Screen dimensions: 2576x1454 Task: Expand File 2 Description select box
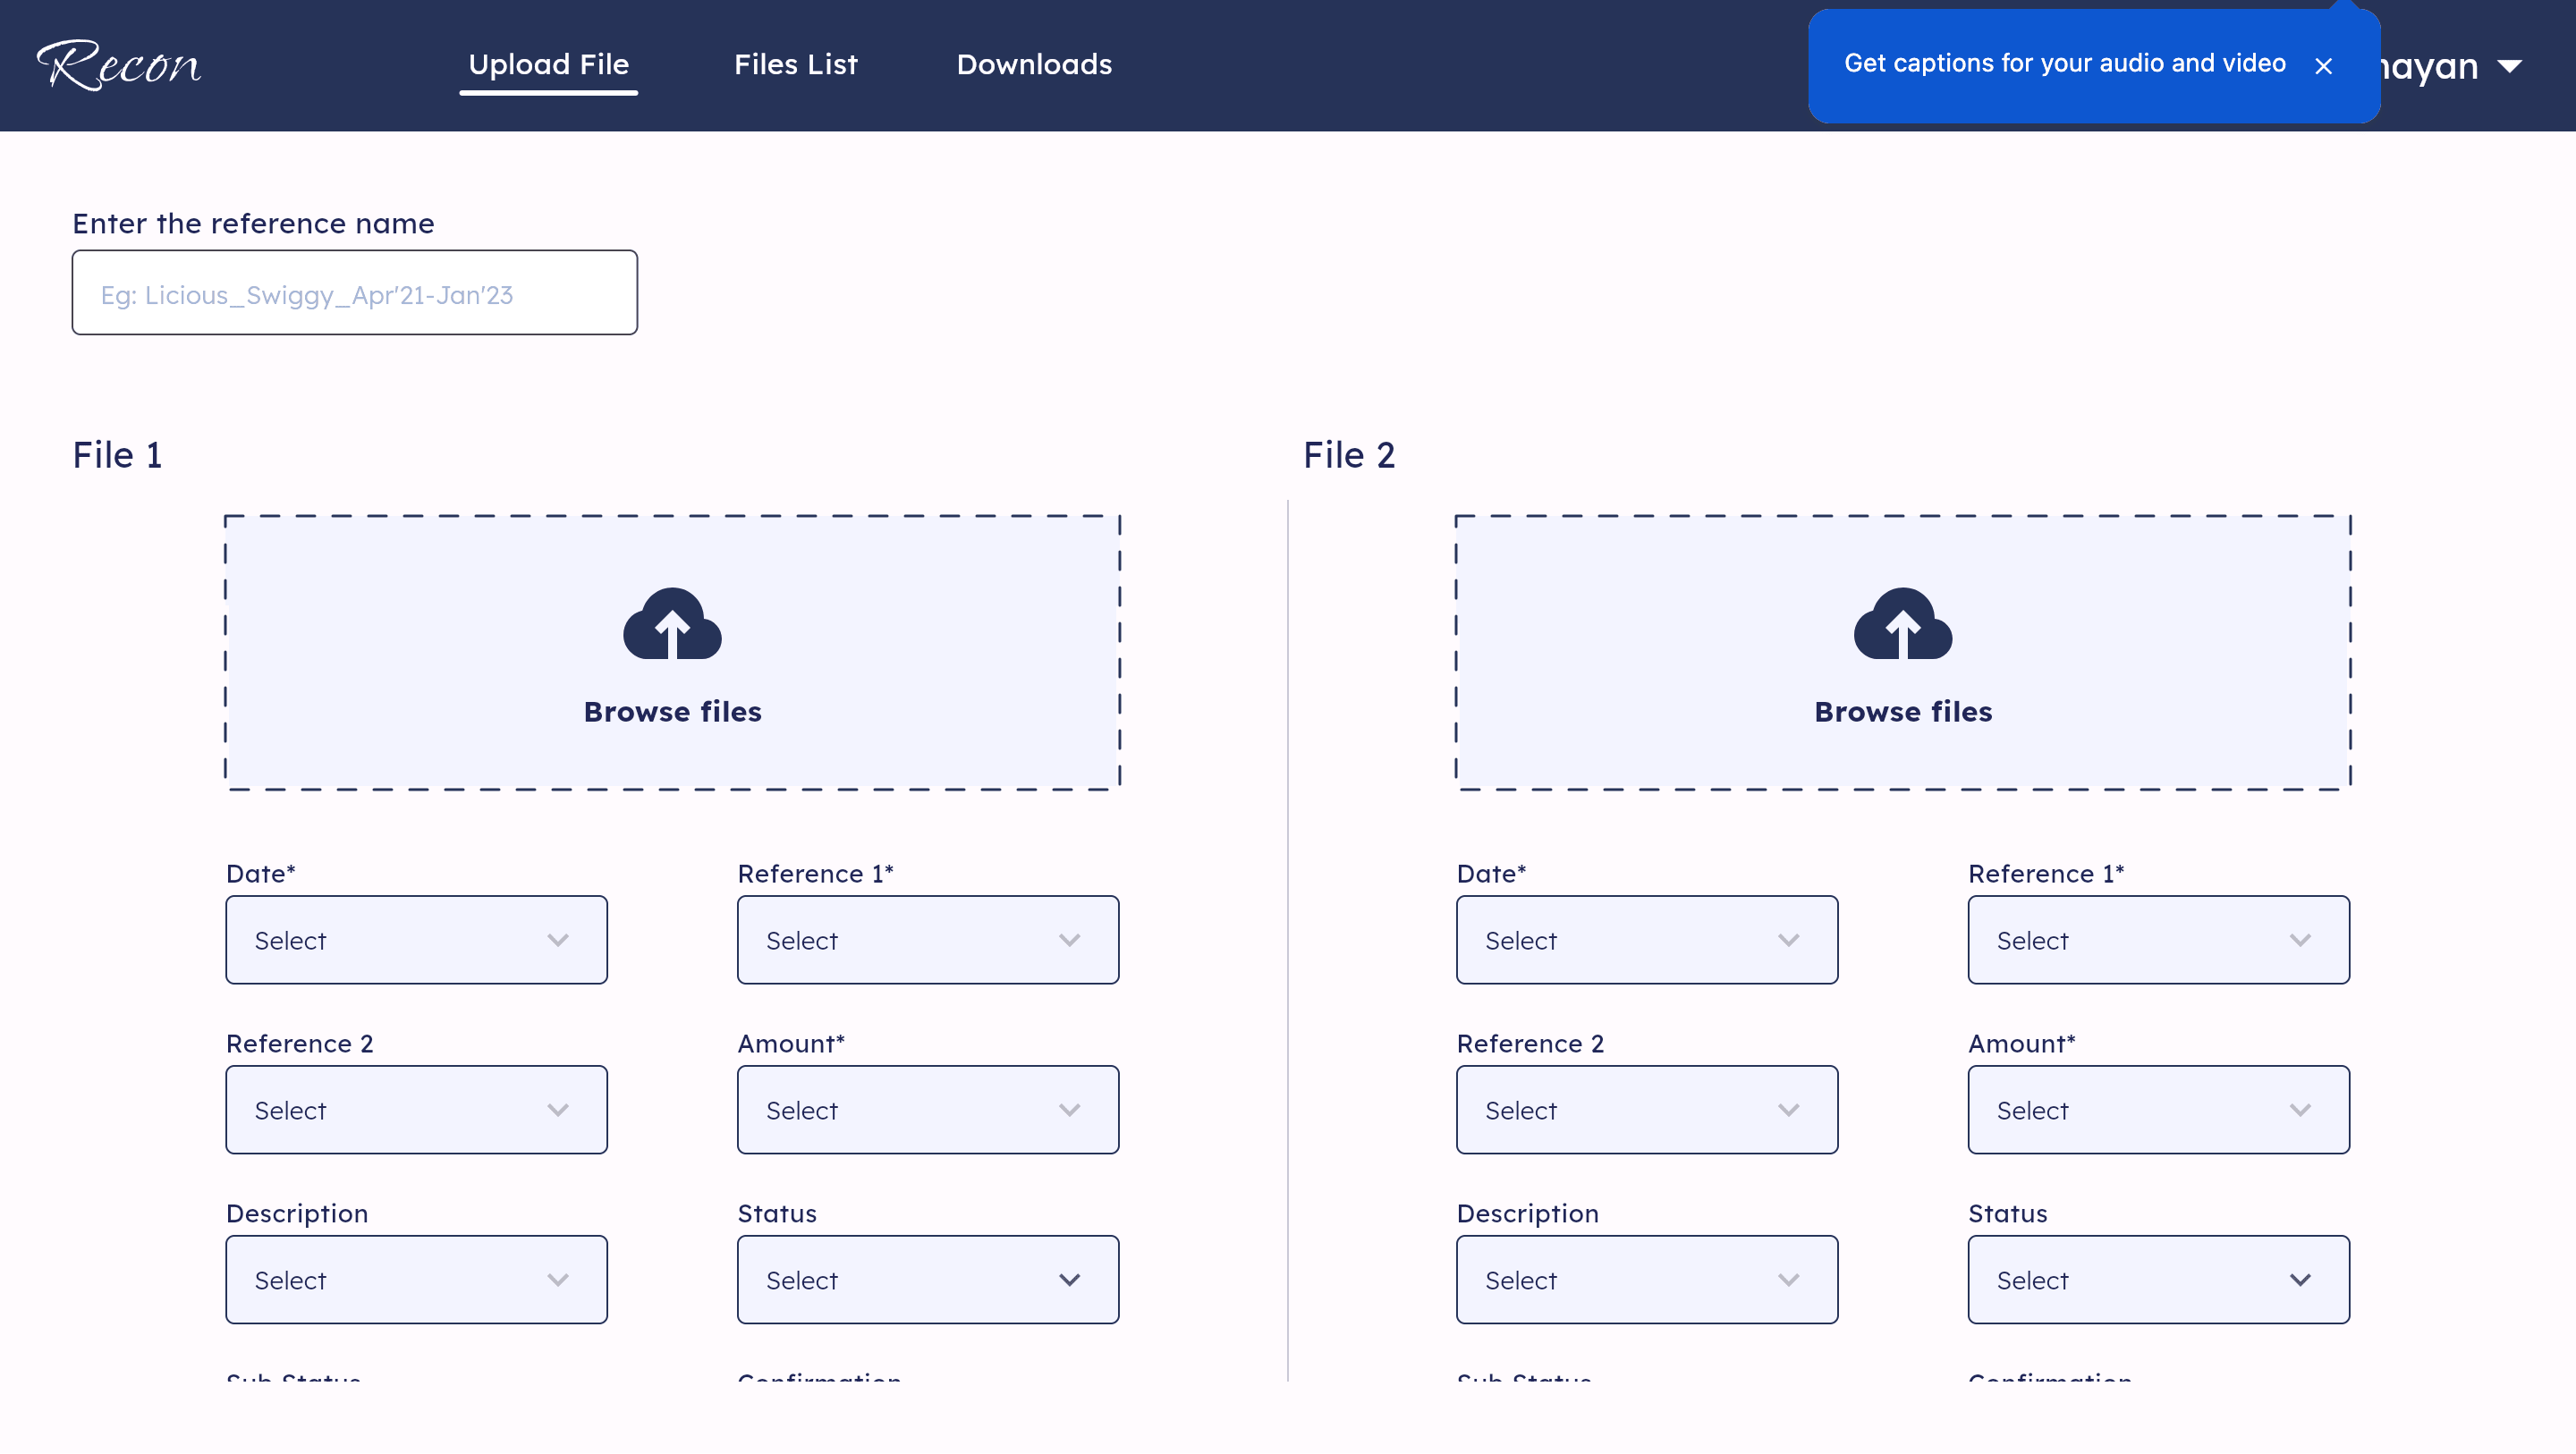(x=1646, y=1280)
